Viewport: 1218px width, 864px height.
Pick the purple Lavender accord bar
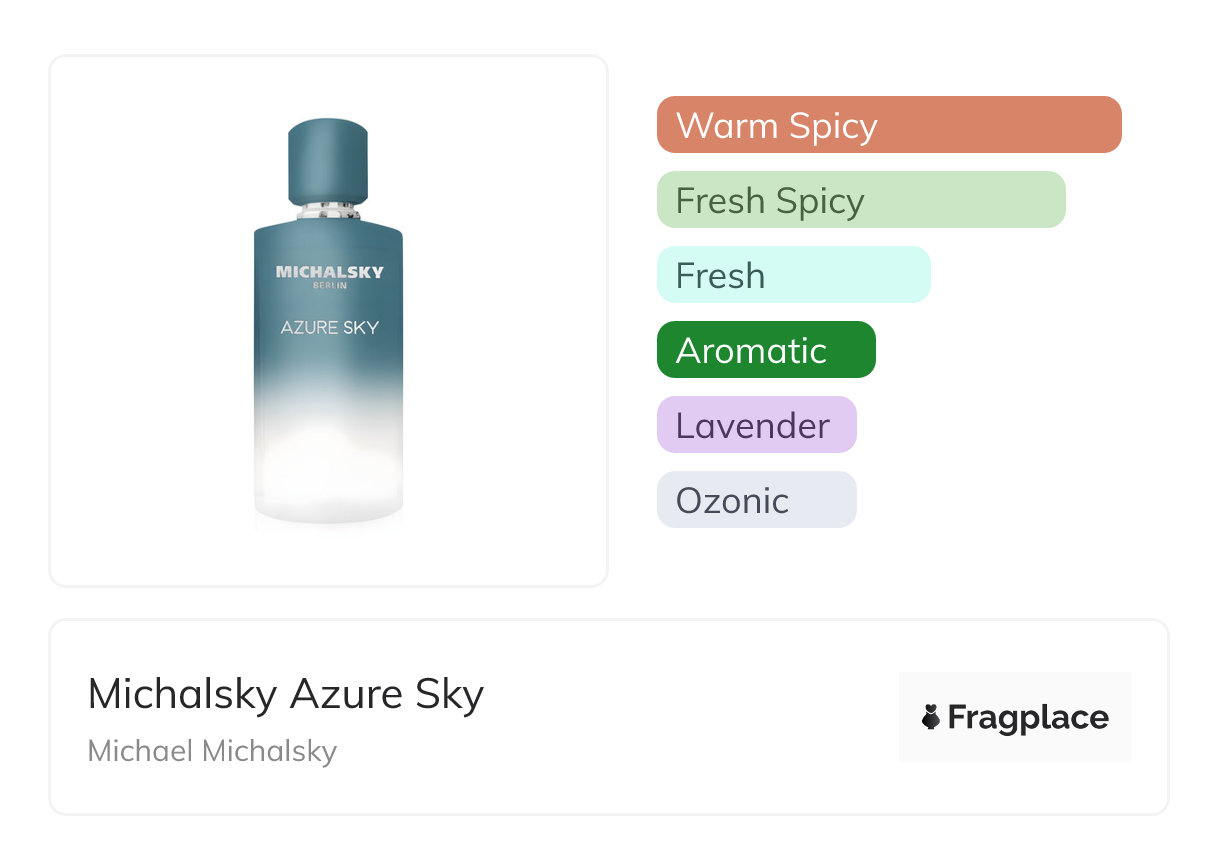click(756, 425)
